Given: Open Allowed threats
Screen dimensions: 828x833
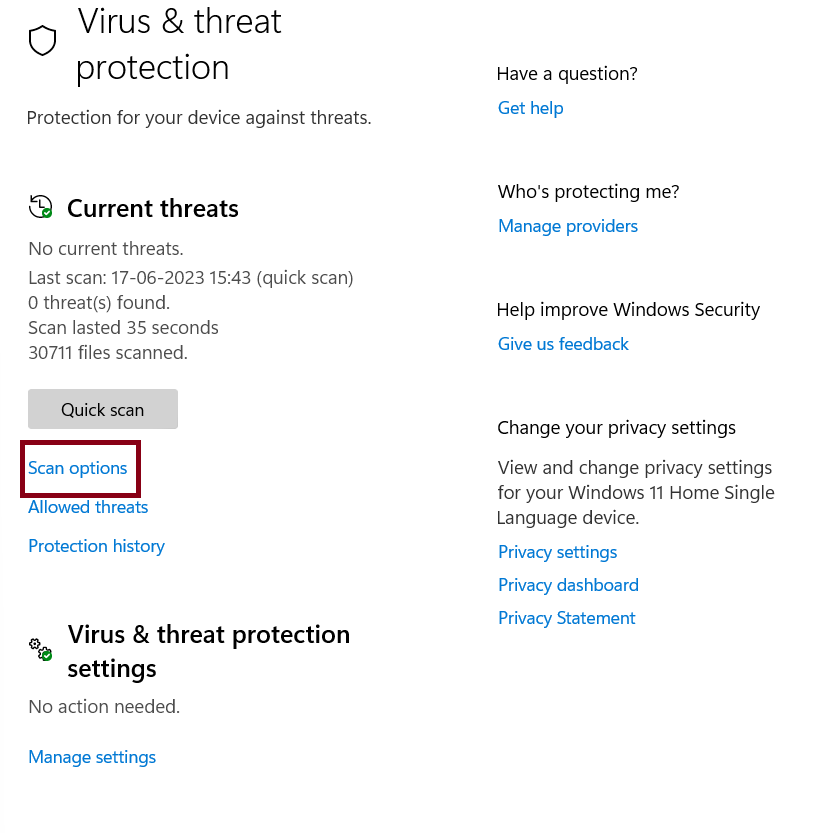Looking at the screenshot, I should pos(88,507).
